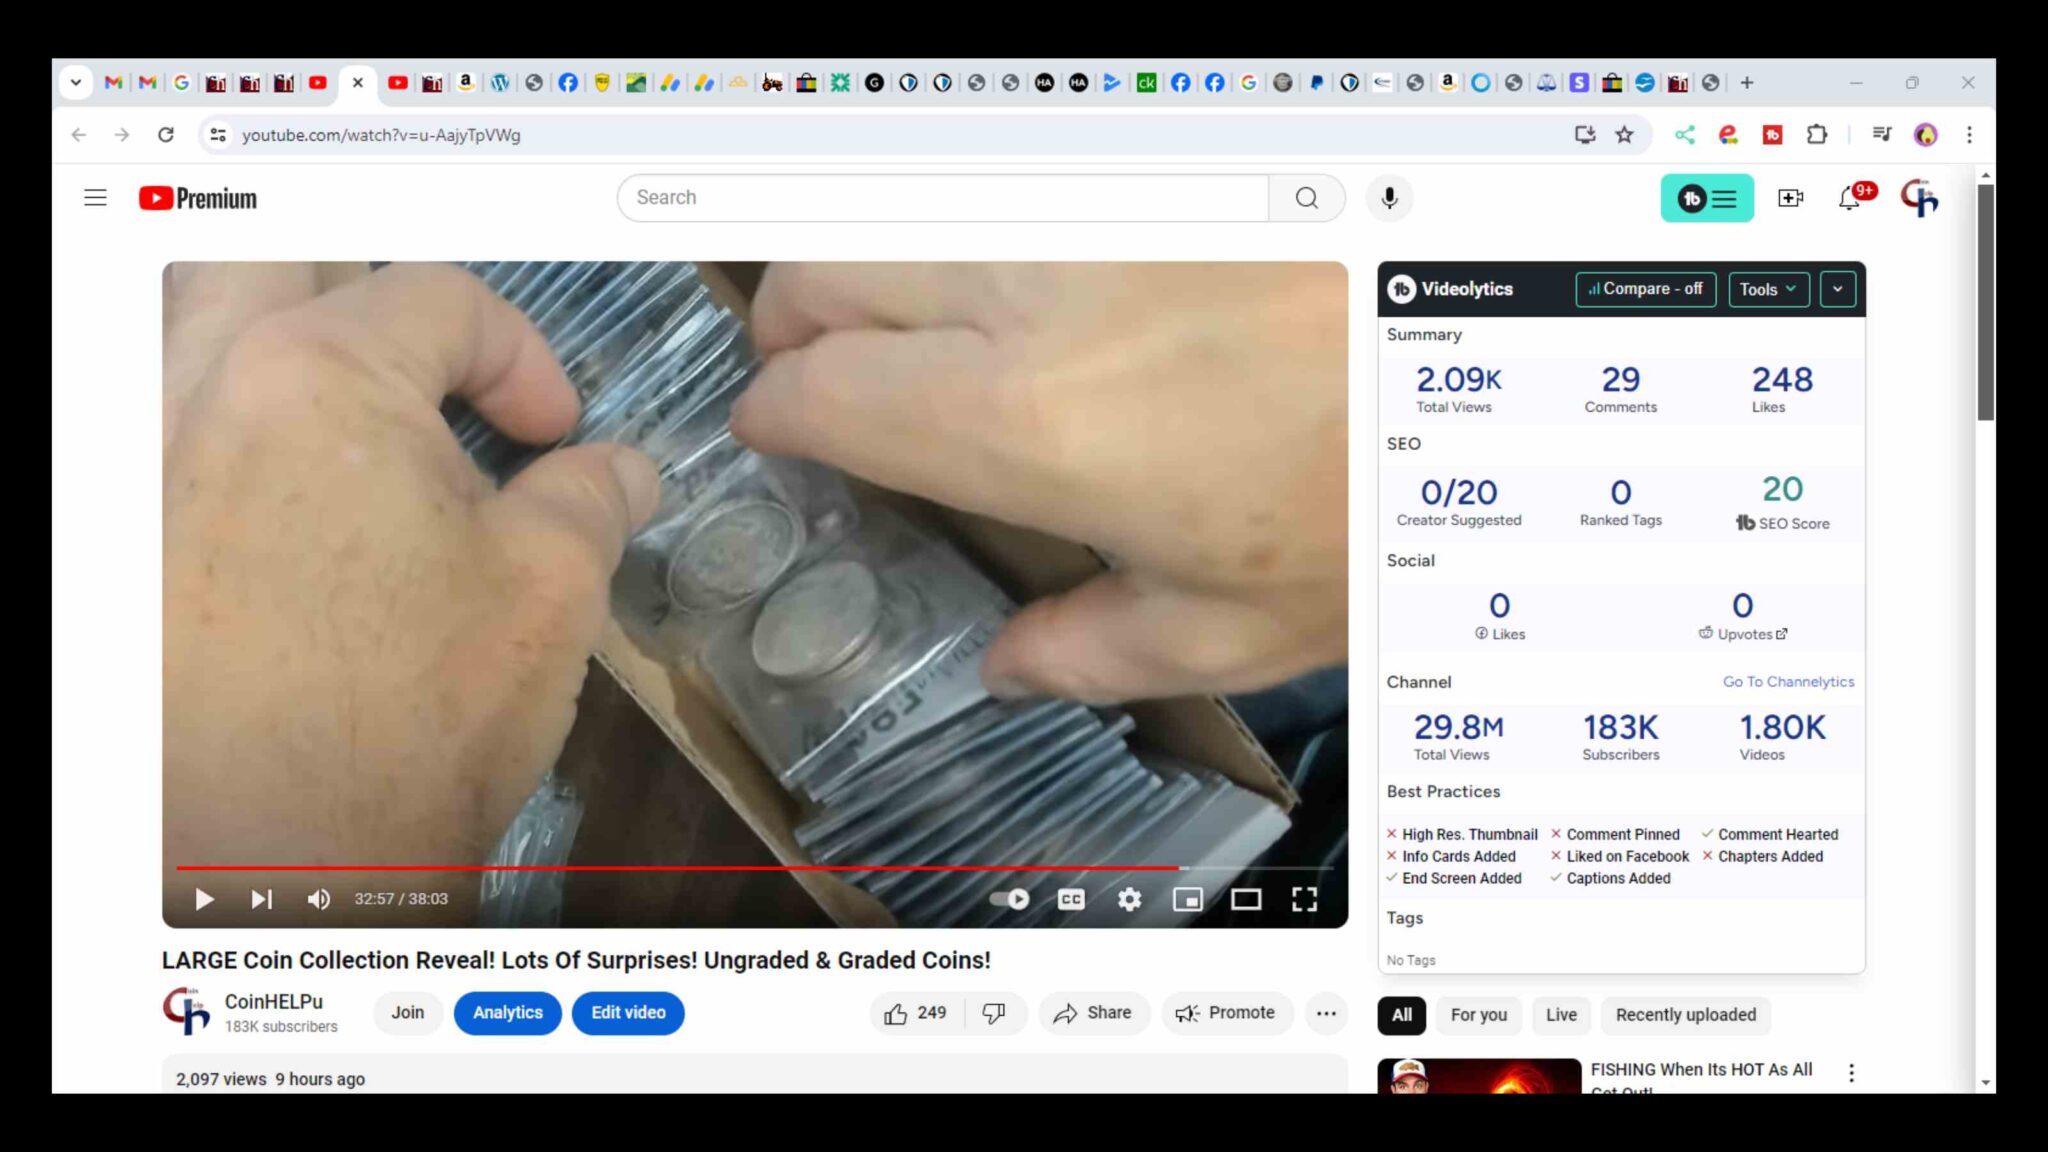Go to YouTube Premium home logo
This screenshot has width=2048, height=1152.
[x=198, y=198]
